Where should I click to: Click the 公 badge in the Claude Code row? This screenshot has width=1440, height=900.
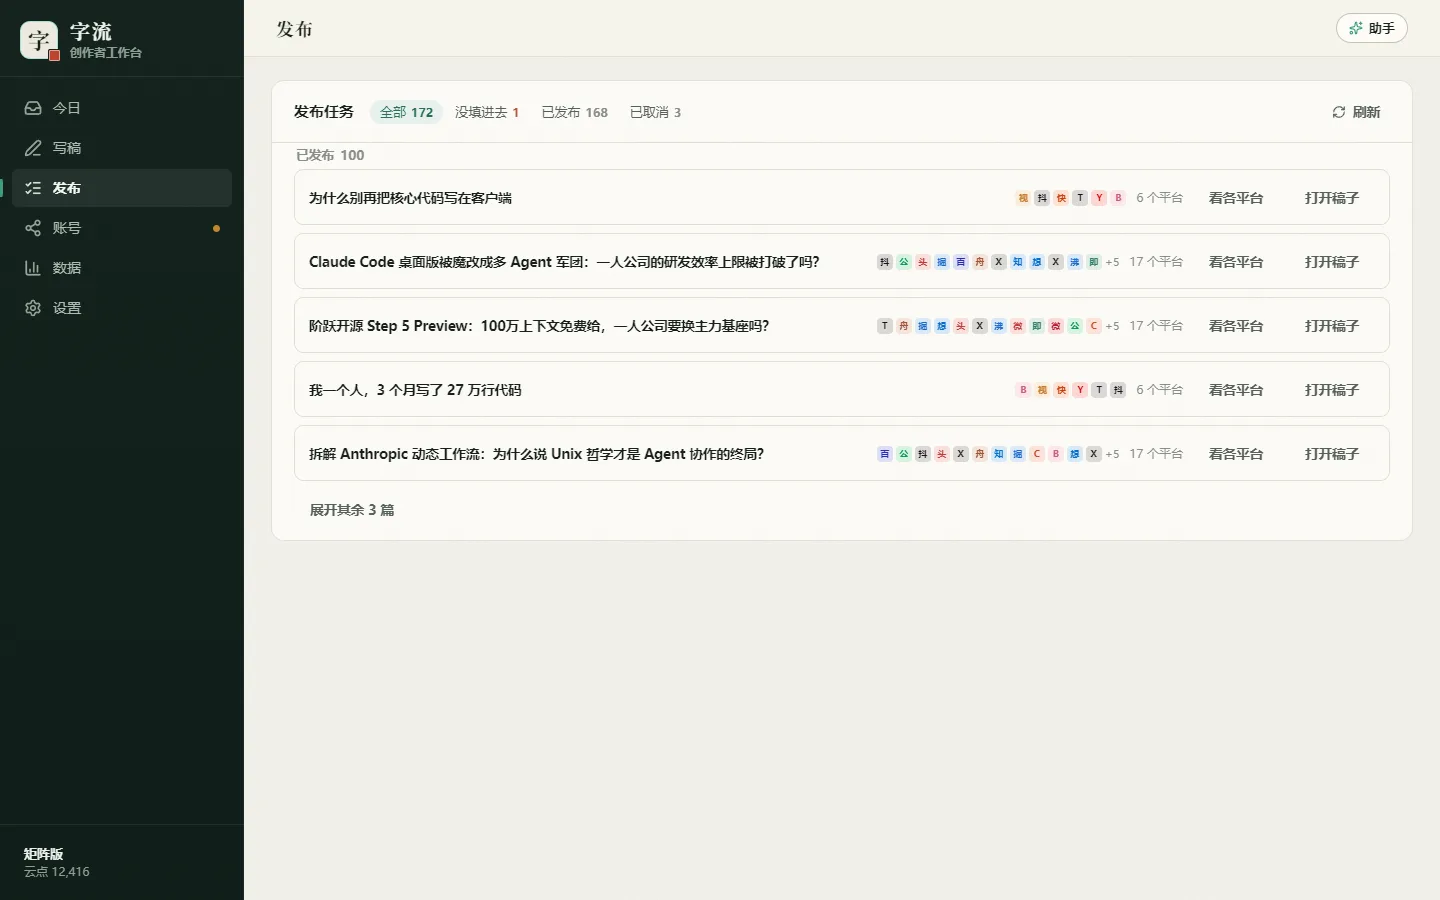(904, 262)
